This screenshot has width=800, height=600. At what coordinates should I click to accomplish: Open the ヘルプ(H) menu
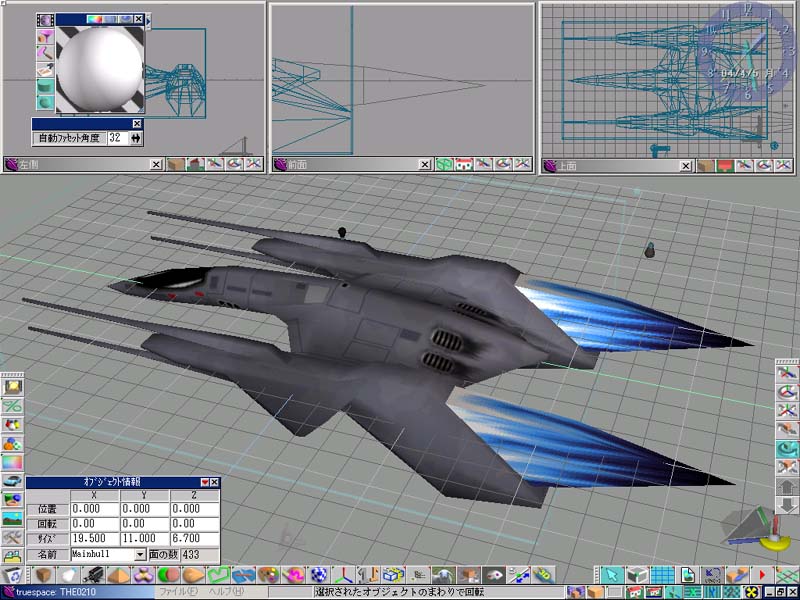tap(228, 593)
